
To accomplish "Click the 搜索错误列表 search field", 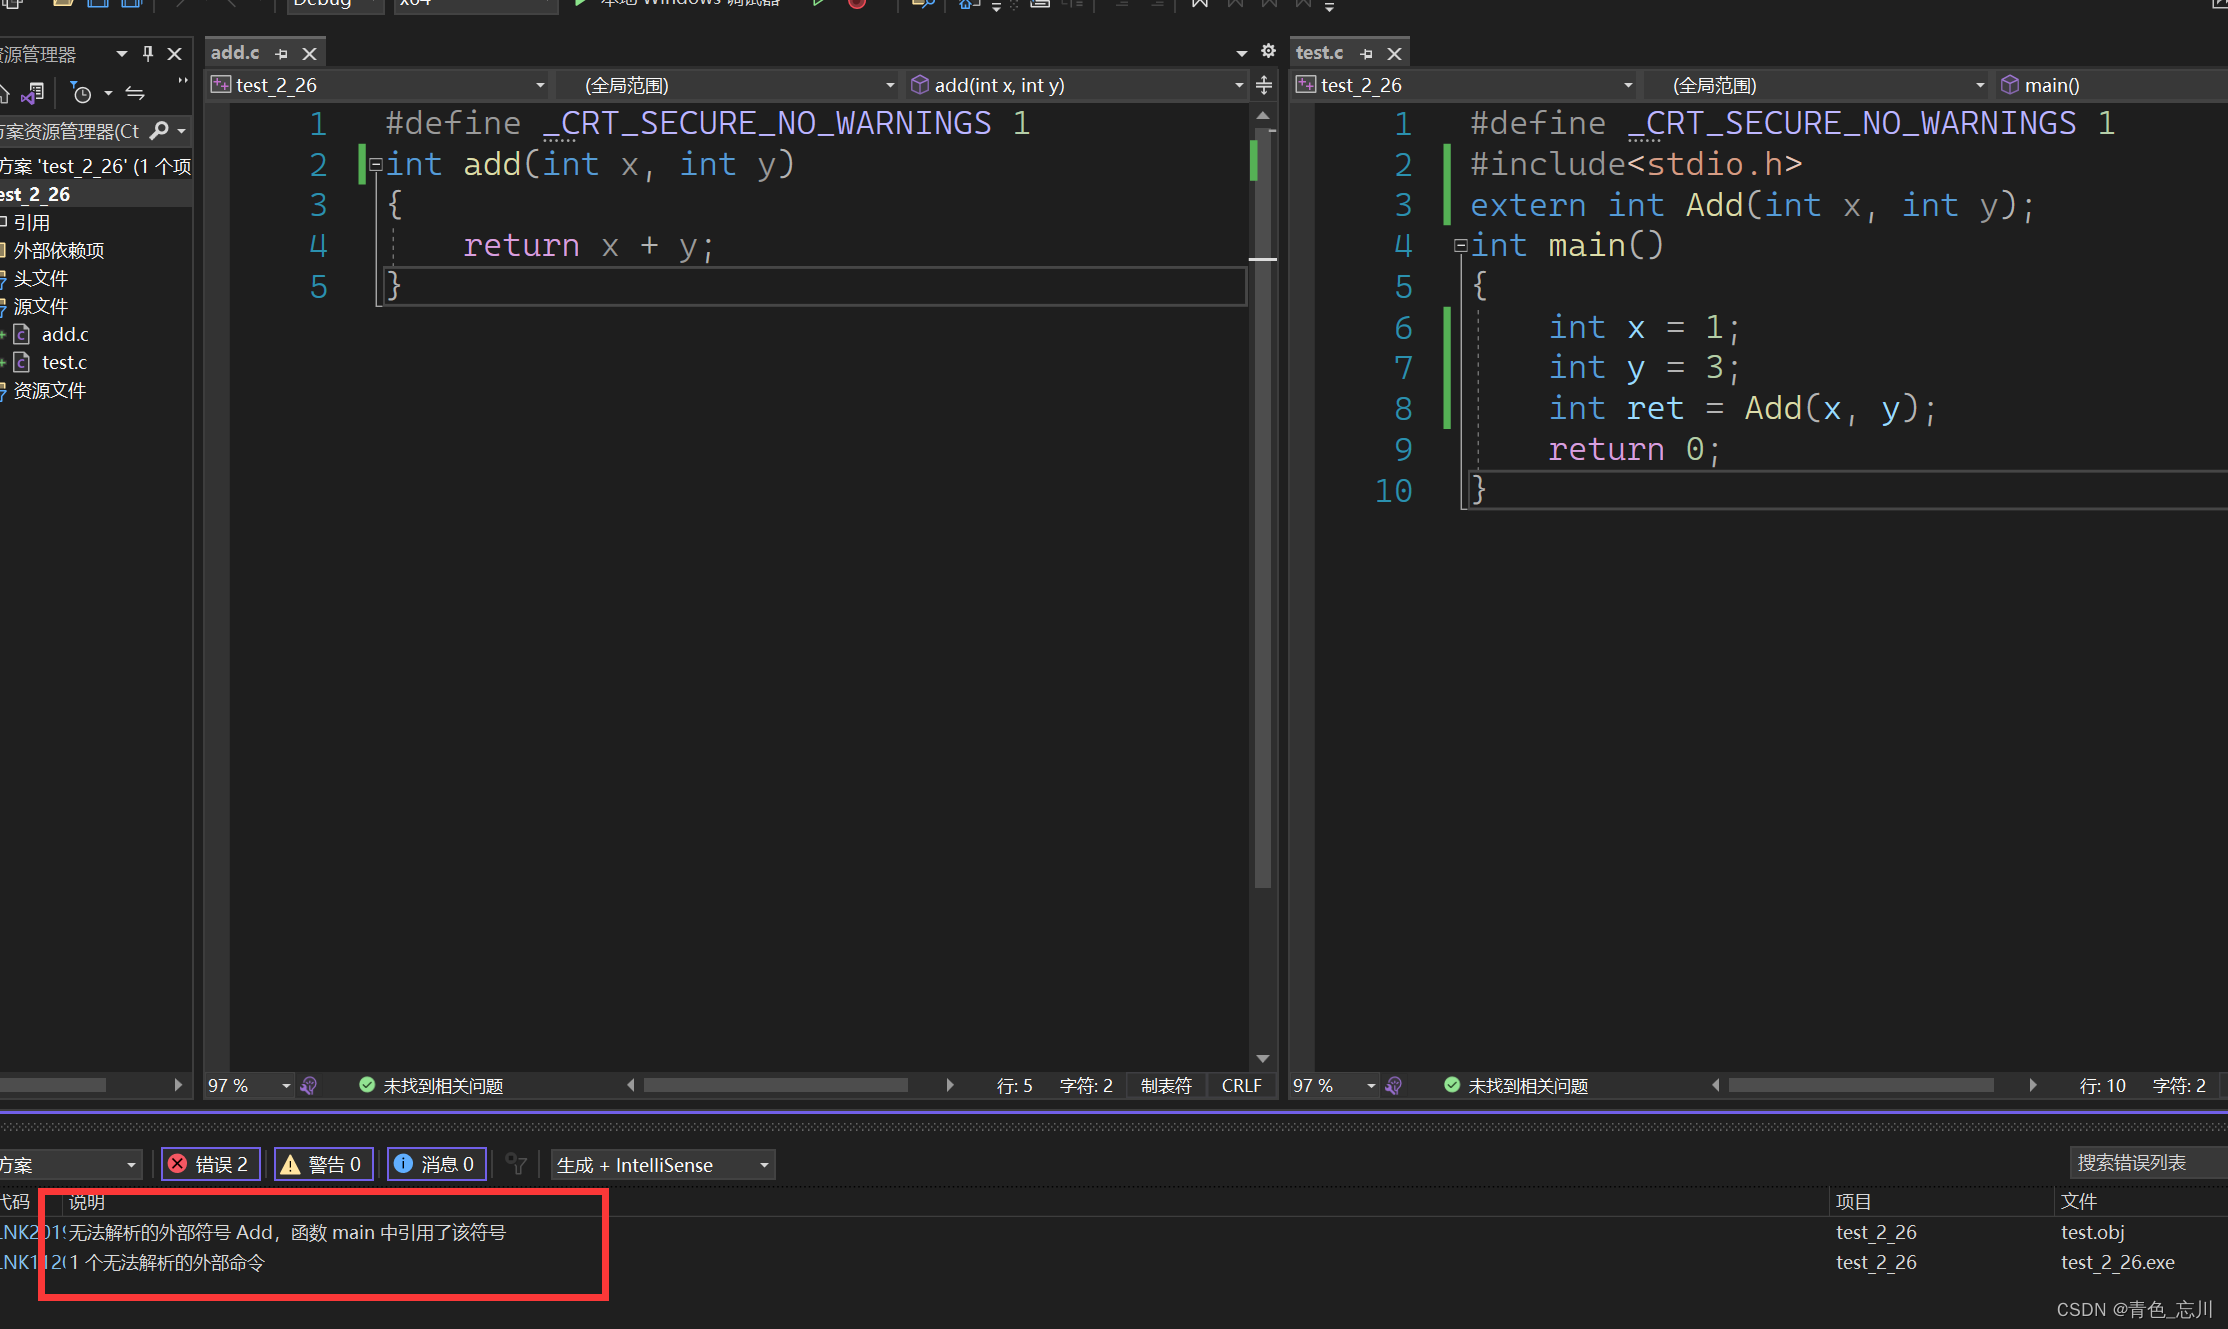I will coord(2148,1163).
